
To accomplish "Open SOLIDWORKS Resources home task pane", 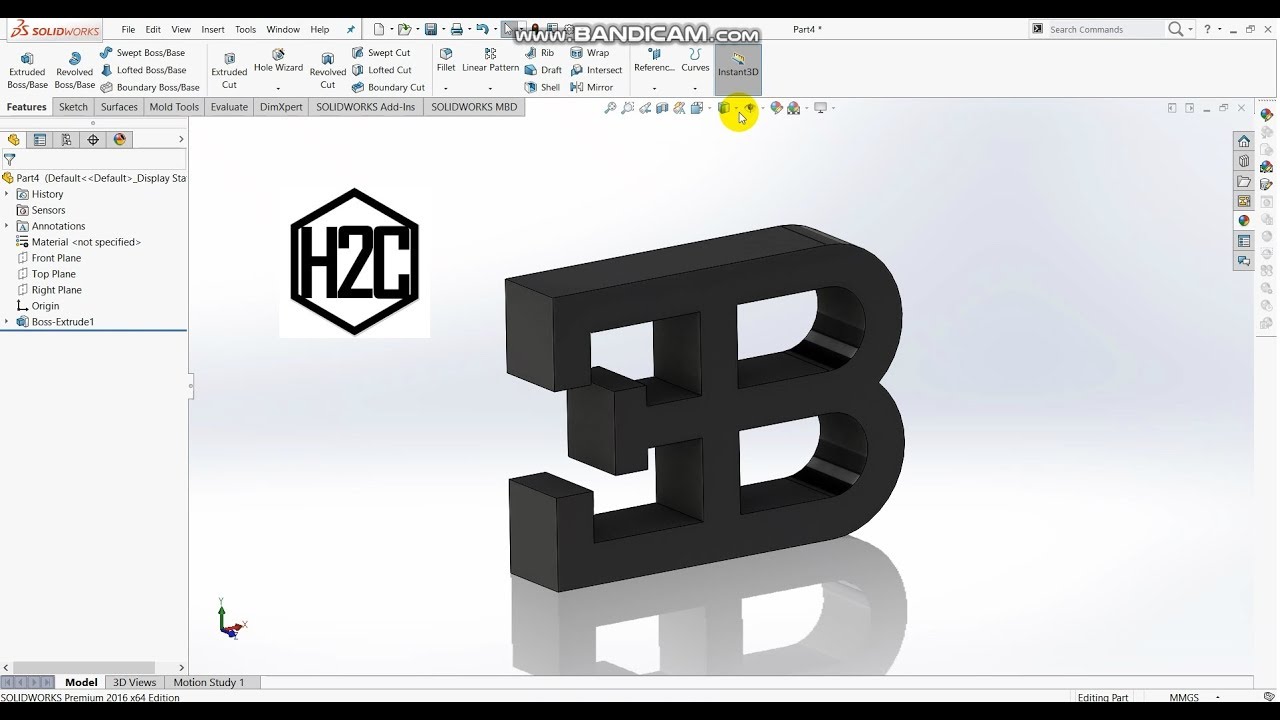I will pos(1244,141).
